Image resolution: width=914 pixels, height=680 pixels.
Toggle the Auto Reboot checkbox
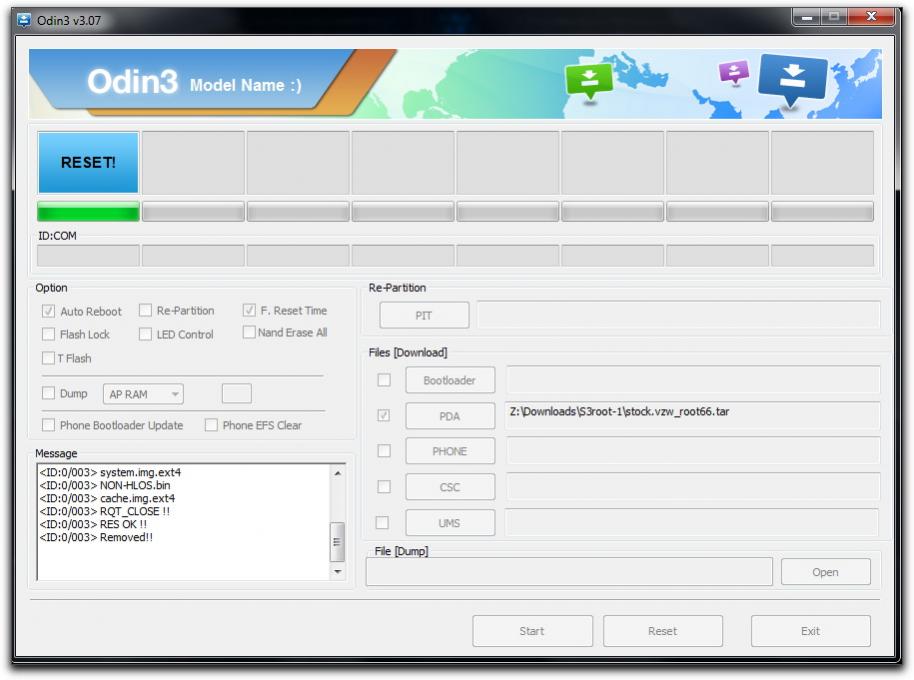click(x=48, y=311)
